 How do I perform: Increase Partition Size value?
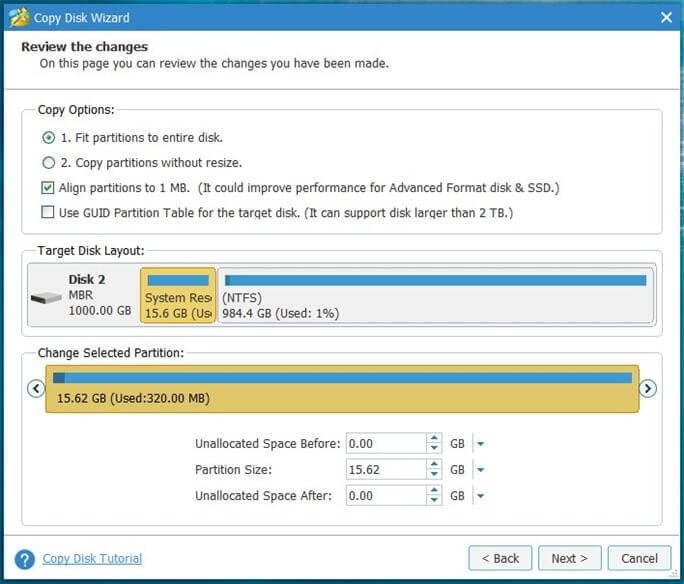coord(434,465)
